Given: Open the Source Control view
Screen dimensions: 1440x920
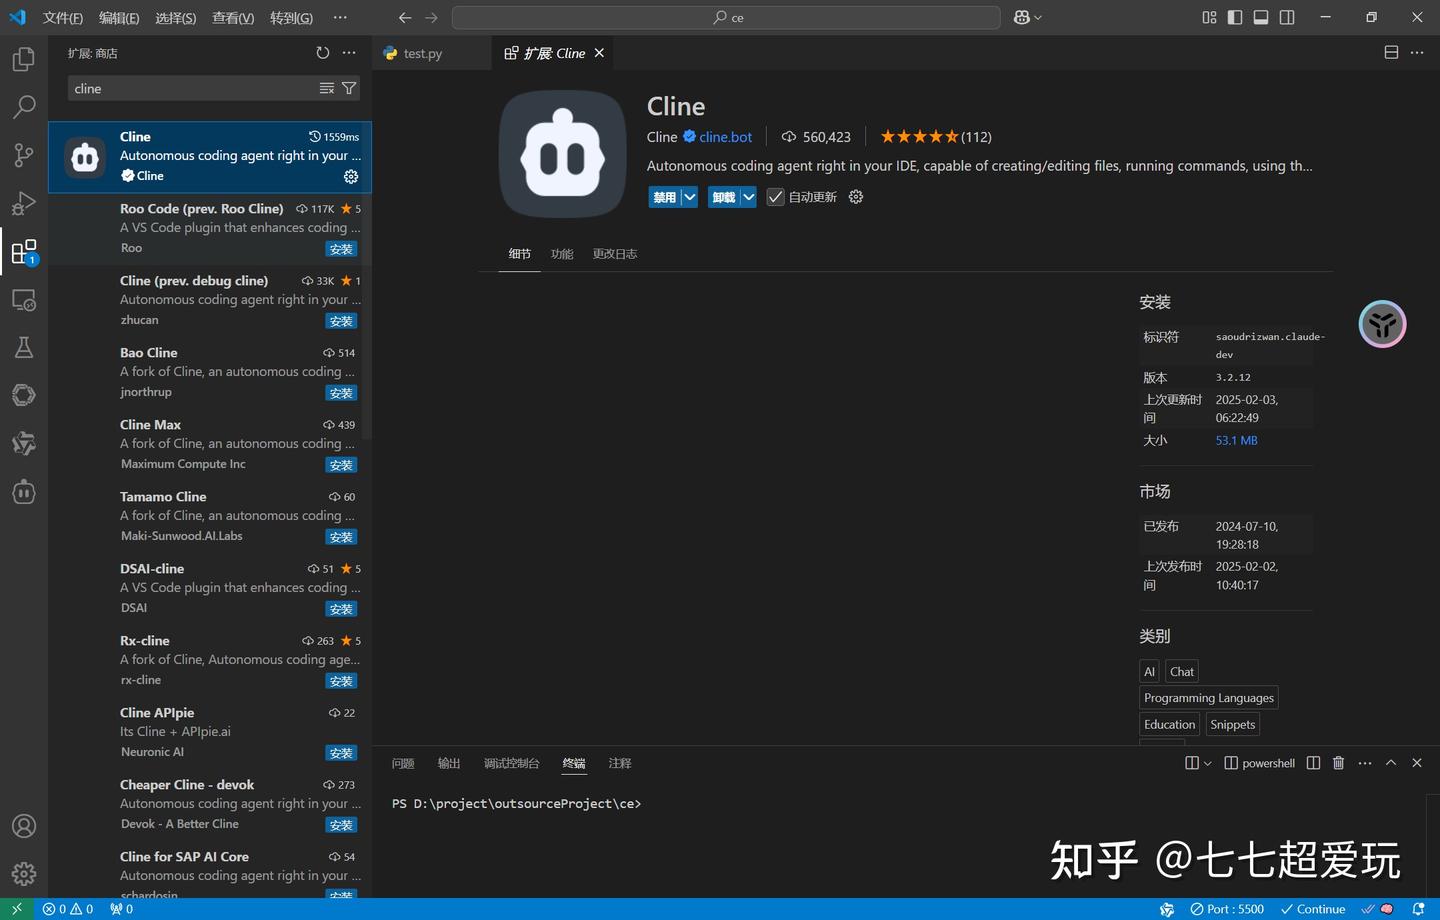Looking at the screenshot, I should [x=24, y=155].
